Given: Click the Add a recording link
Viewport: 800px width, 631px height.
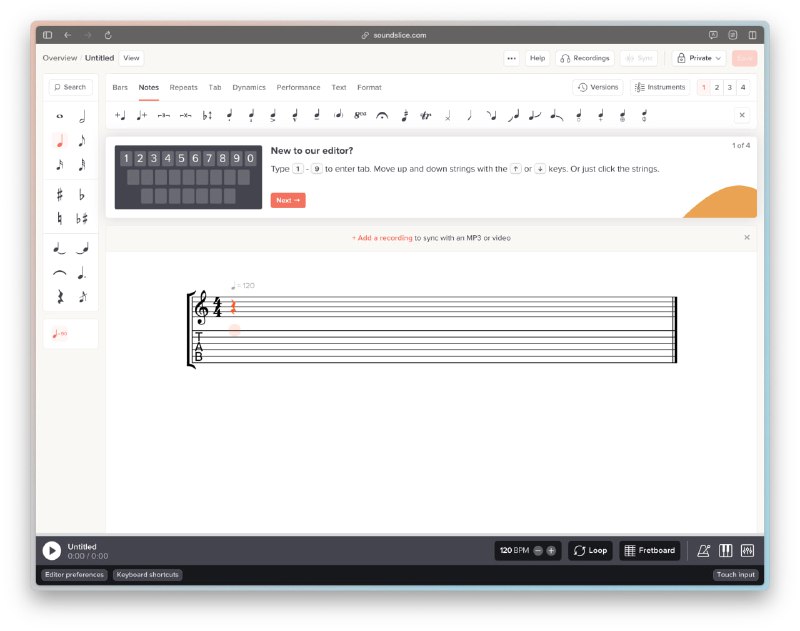Looking at the screenshot, I should [382, 238].
